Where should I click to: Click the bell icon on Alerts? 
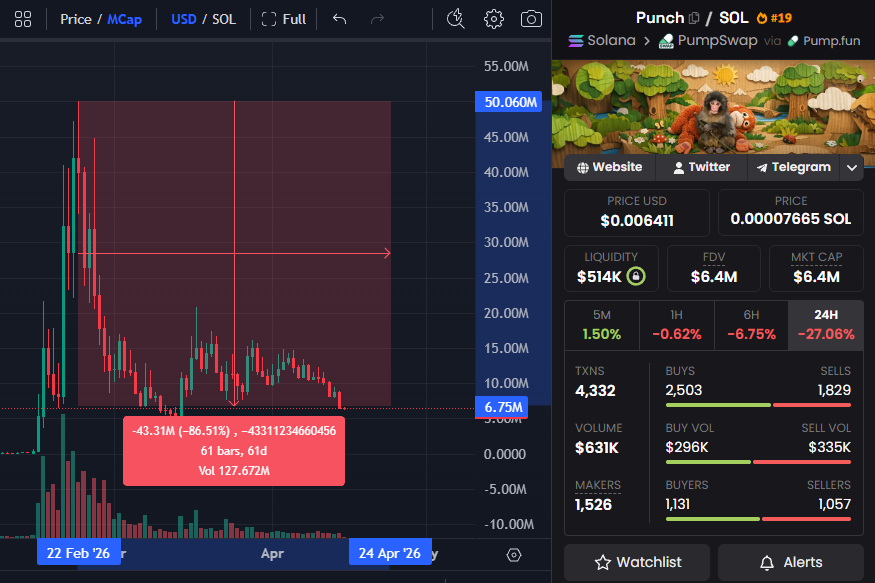pyautogui.click(x=767, y=562)
